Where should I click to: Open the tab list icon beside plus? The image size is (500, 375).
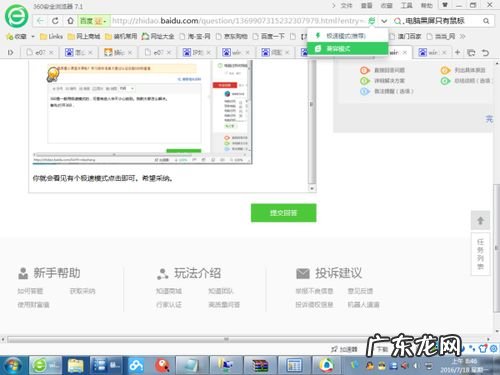click(471, 52)
